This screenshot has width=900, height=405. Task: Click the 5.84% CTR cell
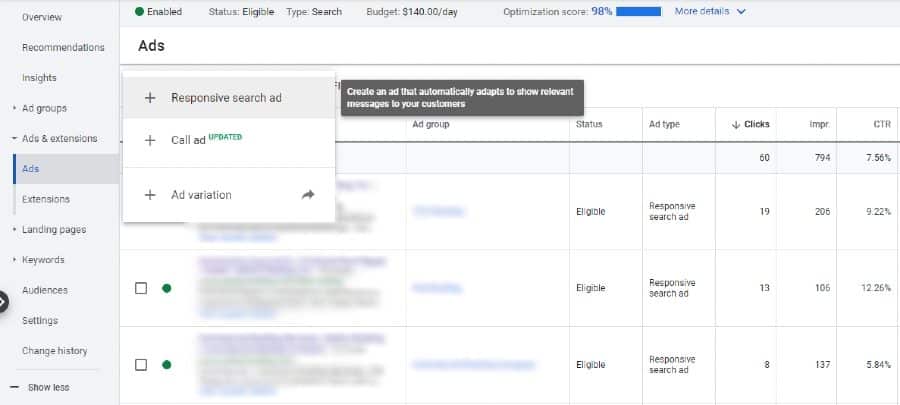pyautogui.click(x=879, y=364)
